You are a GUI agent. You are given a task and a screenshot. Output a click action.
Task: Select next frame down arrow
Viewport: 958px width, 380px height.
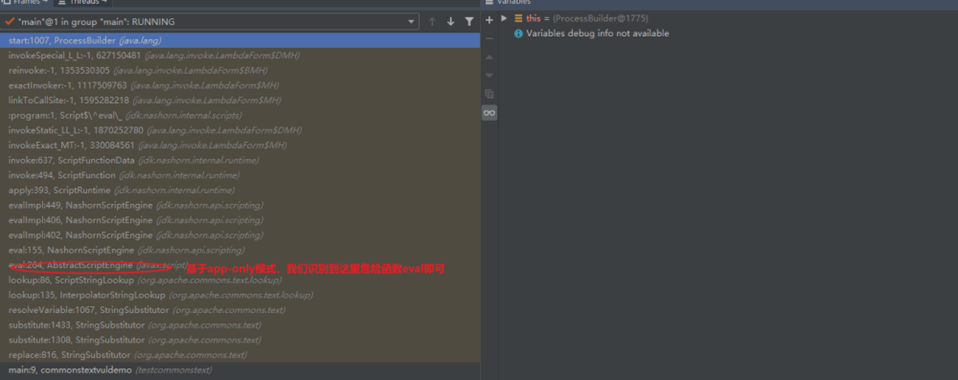coord(451,21)
